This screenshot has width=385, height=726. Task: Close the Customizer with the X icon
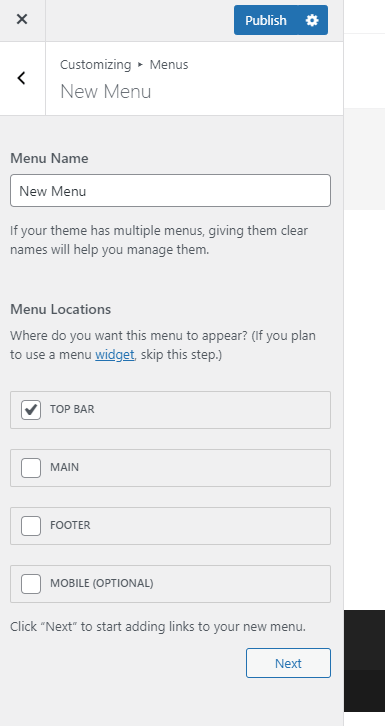(22, 19)
